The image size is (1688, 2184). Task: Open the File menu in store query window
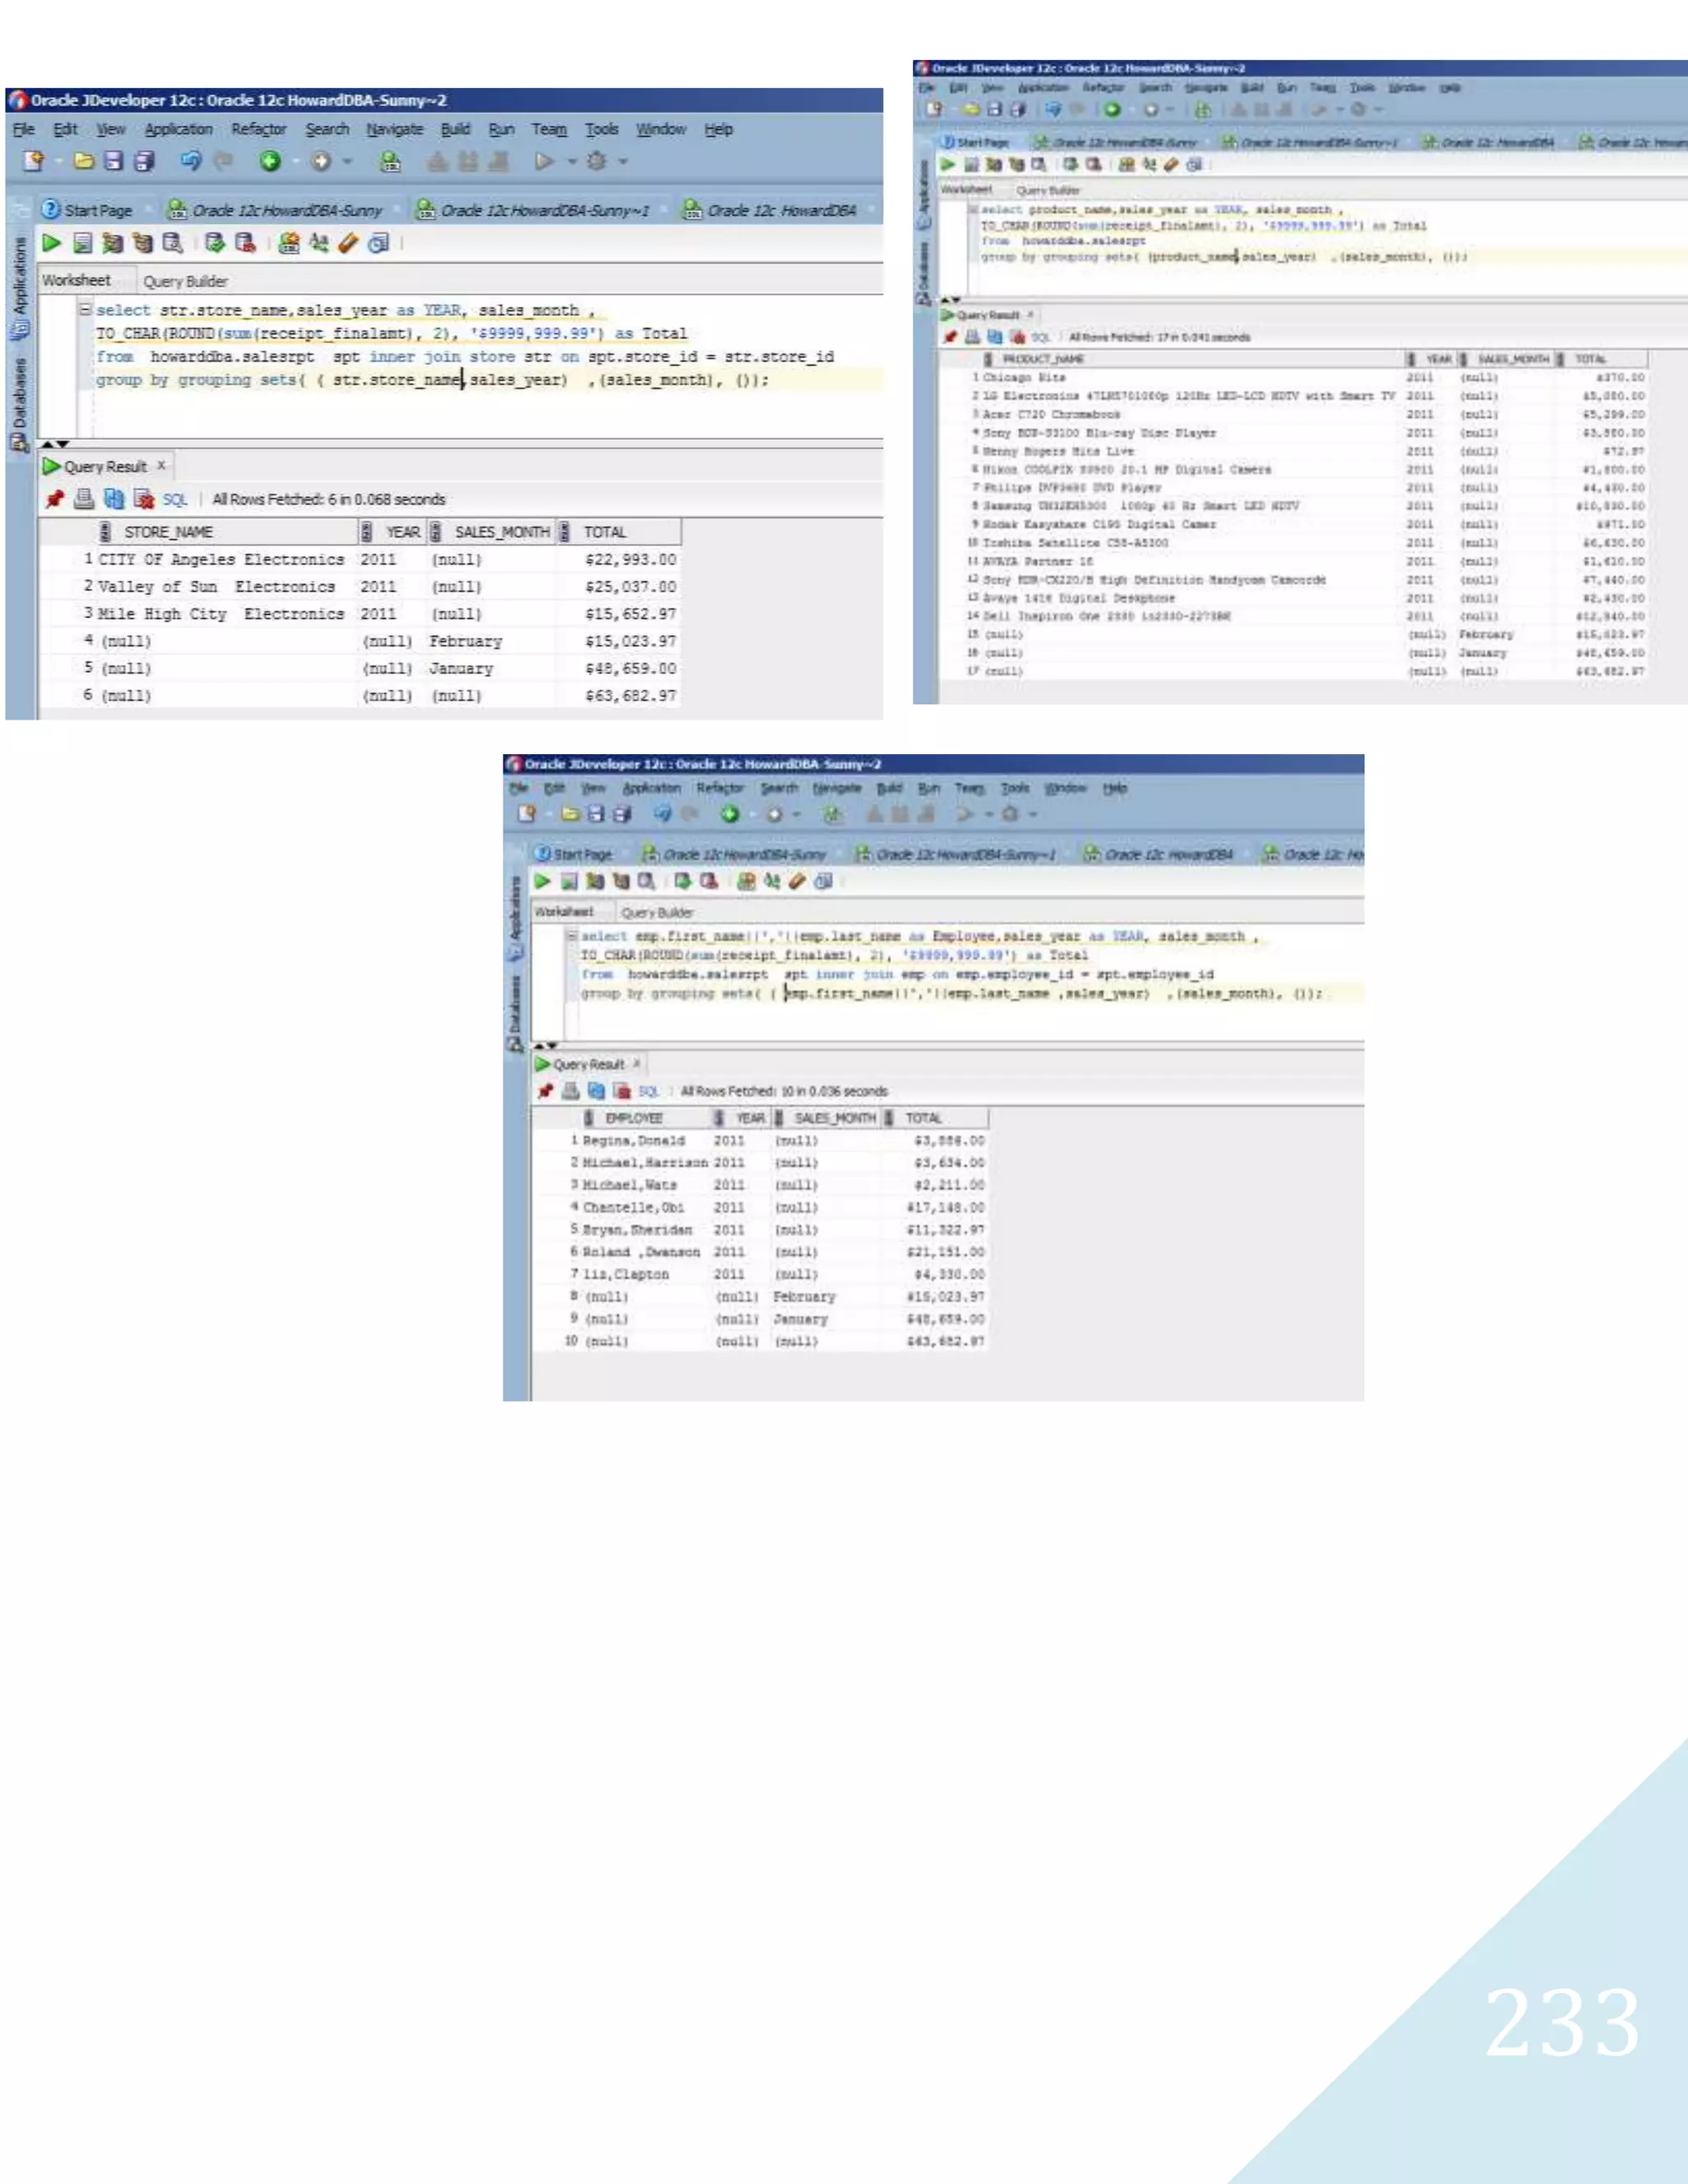(x=24, y=129)
